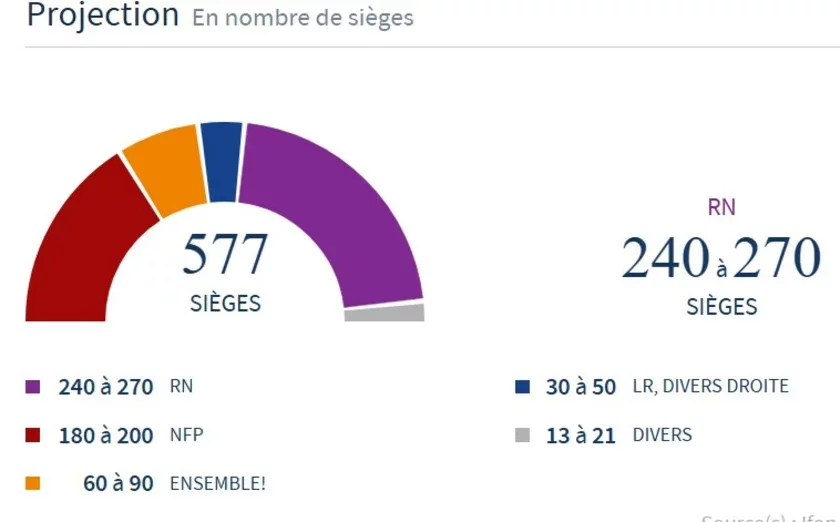Click the purple RN legend square
The height and width of the screenshot is (522, 840).
point(32,387)
